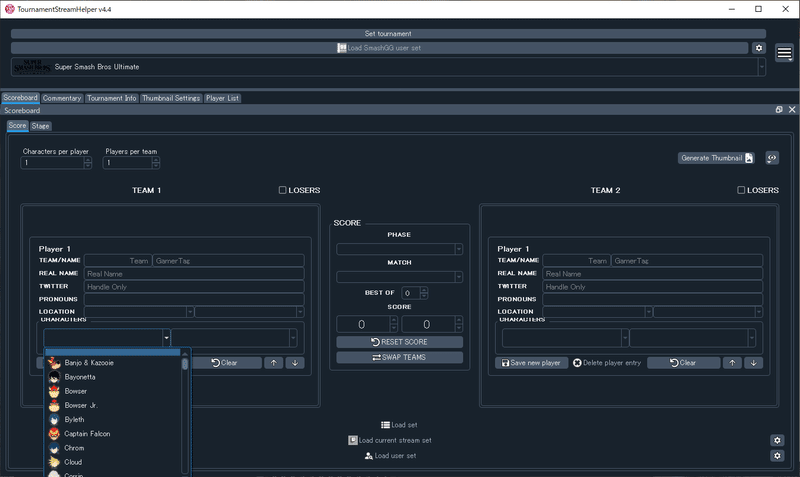800x477 pixels.
Task: Move Team 2 player down arrow
Action: pos(754,363)
